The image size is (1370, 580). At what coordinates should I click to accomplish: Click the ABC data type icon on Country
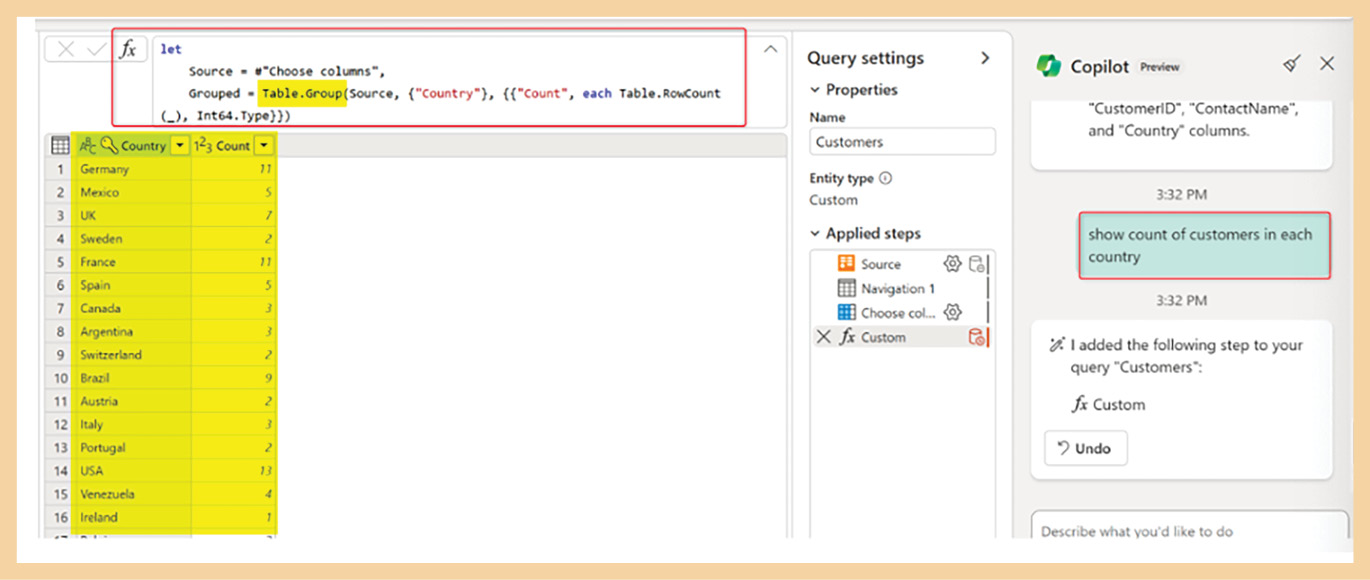(89, 146)
